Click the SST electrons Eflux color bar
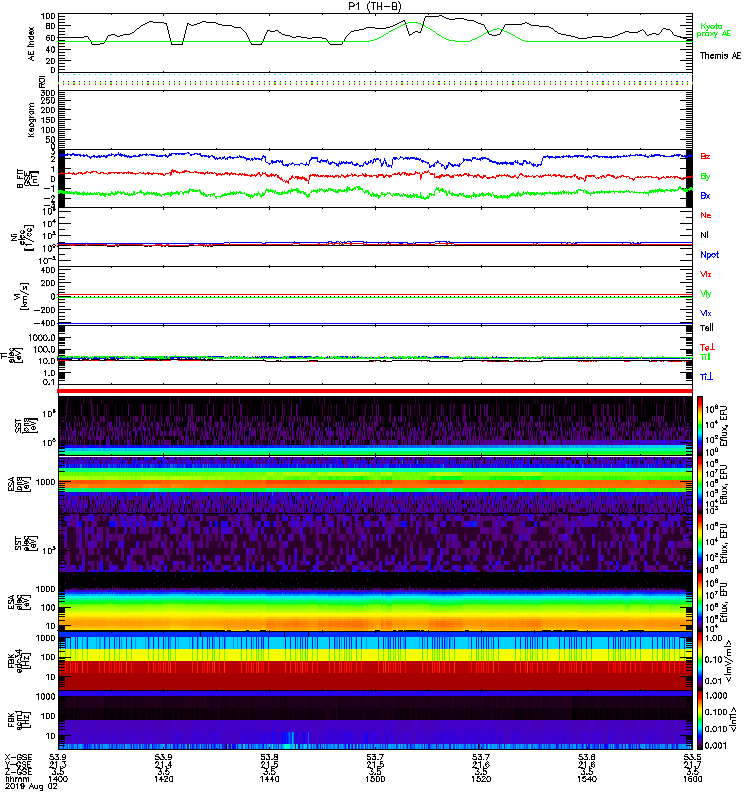This screenshot has width=750, height=800. coord(700,543)
